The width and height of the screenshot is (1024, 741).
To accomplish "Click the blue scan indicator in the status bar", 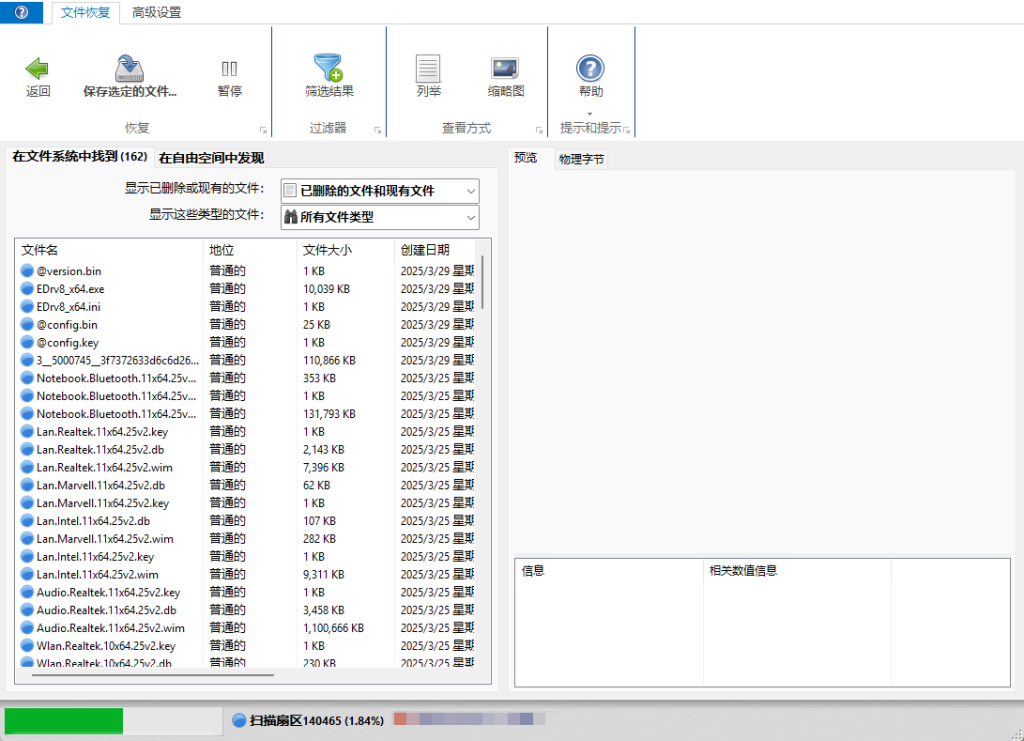I will click(x=239, y=720).
